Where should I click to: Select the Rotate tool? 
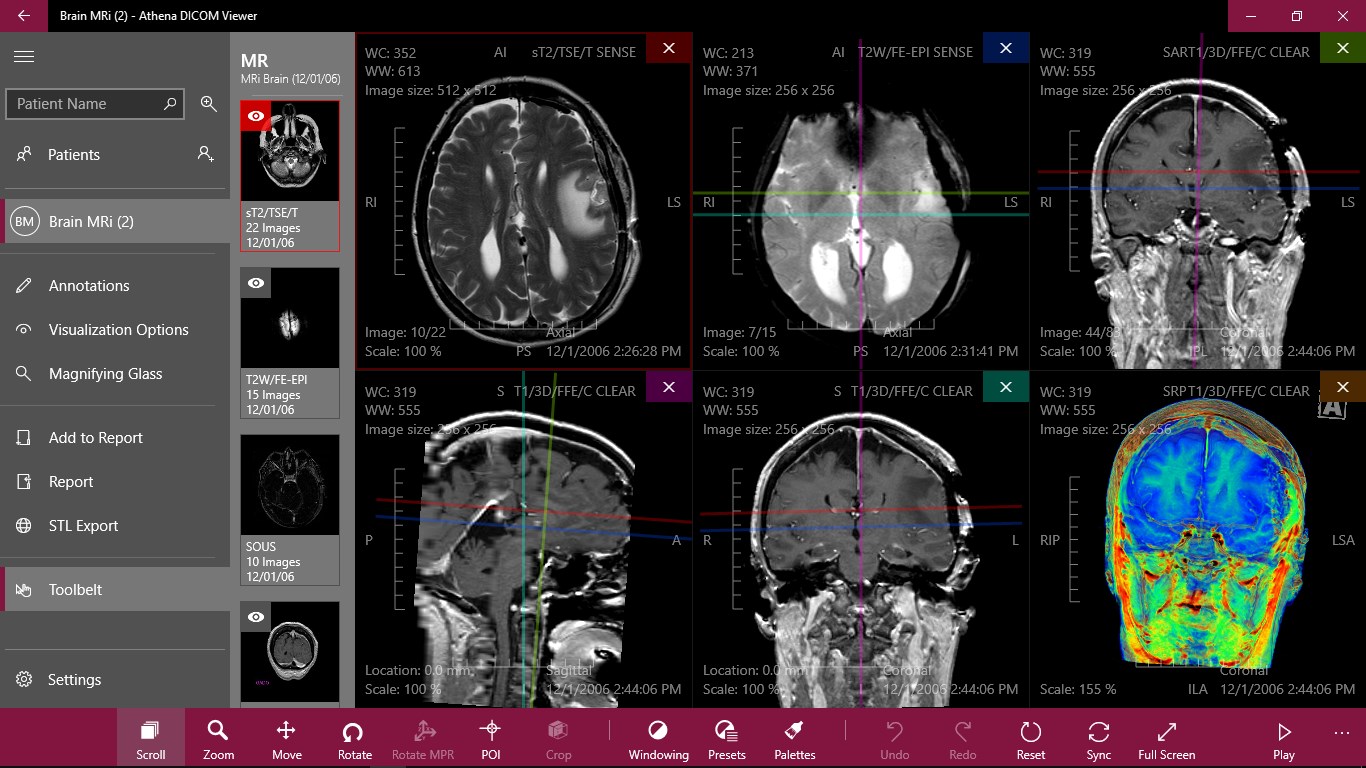354,738
